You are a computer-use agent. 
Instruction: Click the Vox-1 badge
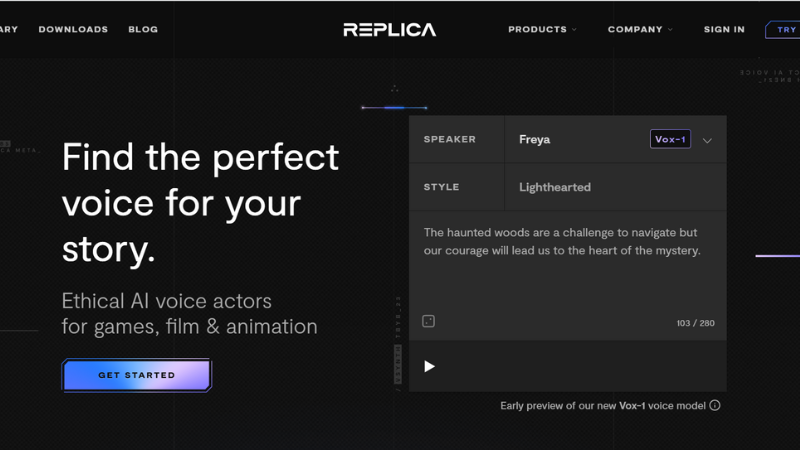(670, 139)
